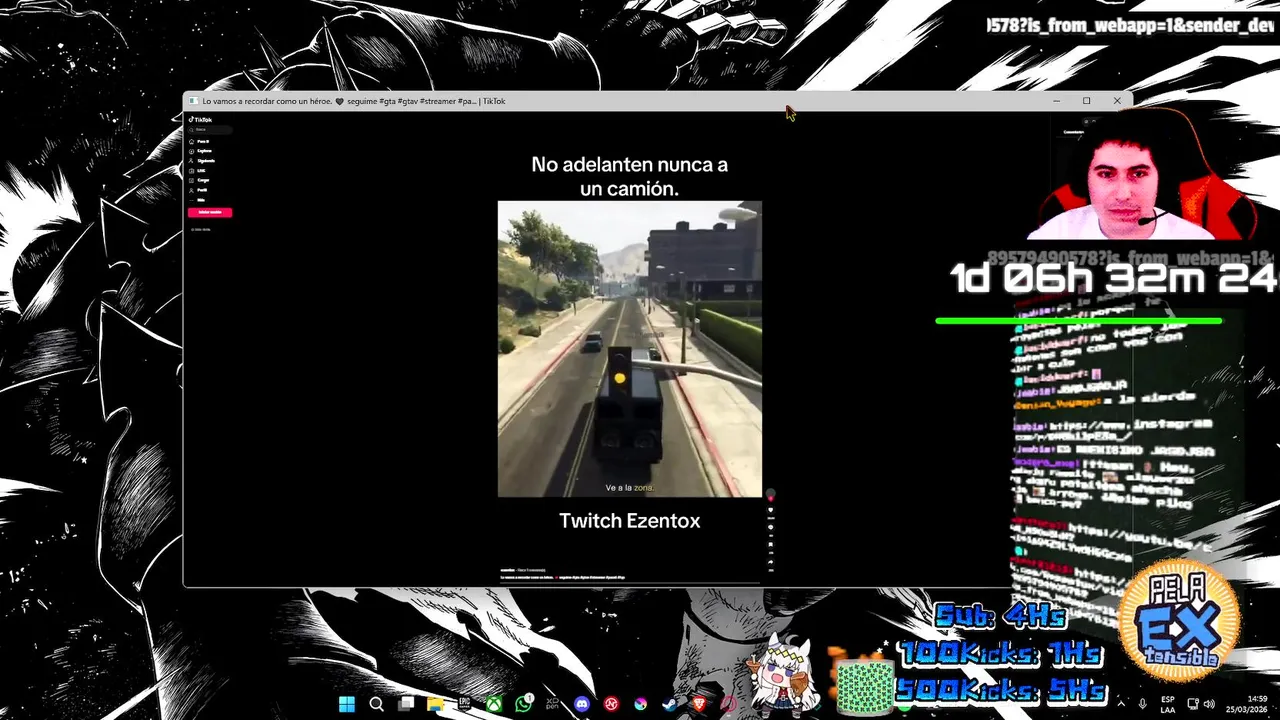This screenshot has height=720, width=1280.
Task: Open Steam from the taskbar
Action: click(x=669, y=705)
